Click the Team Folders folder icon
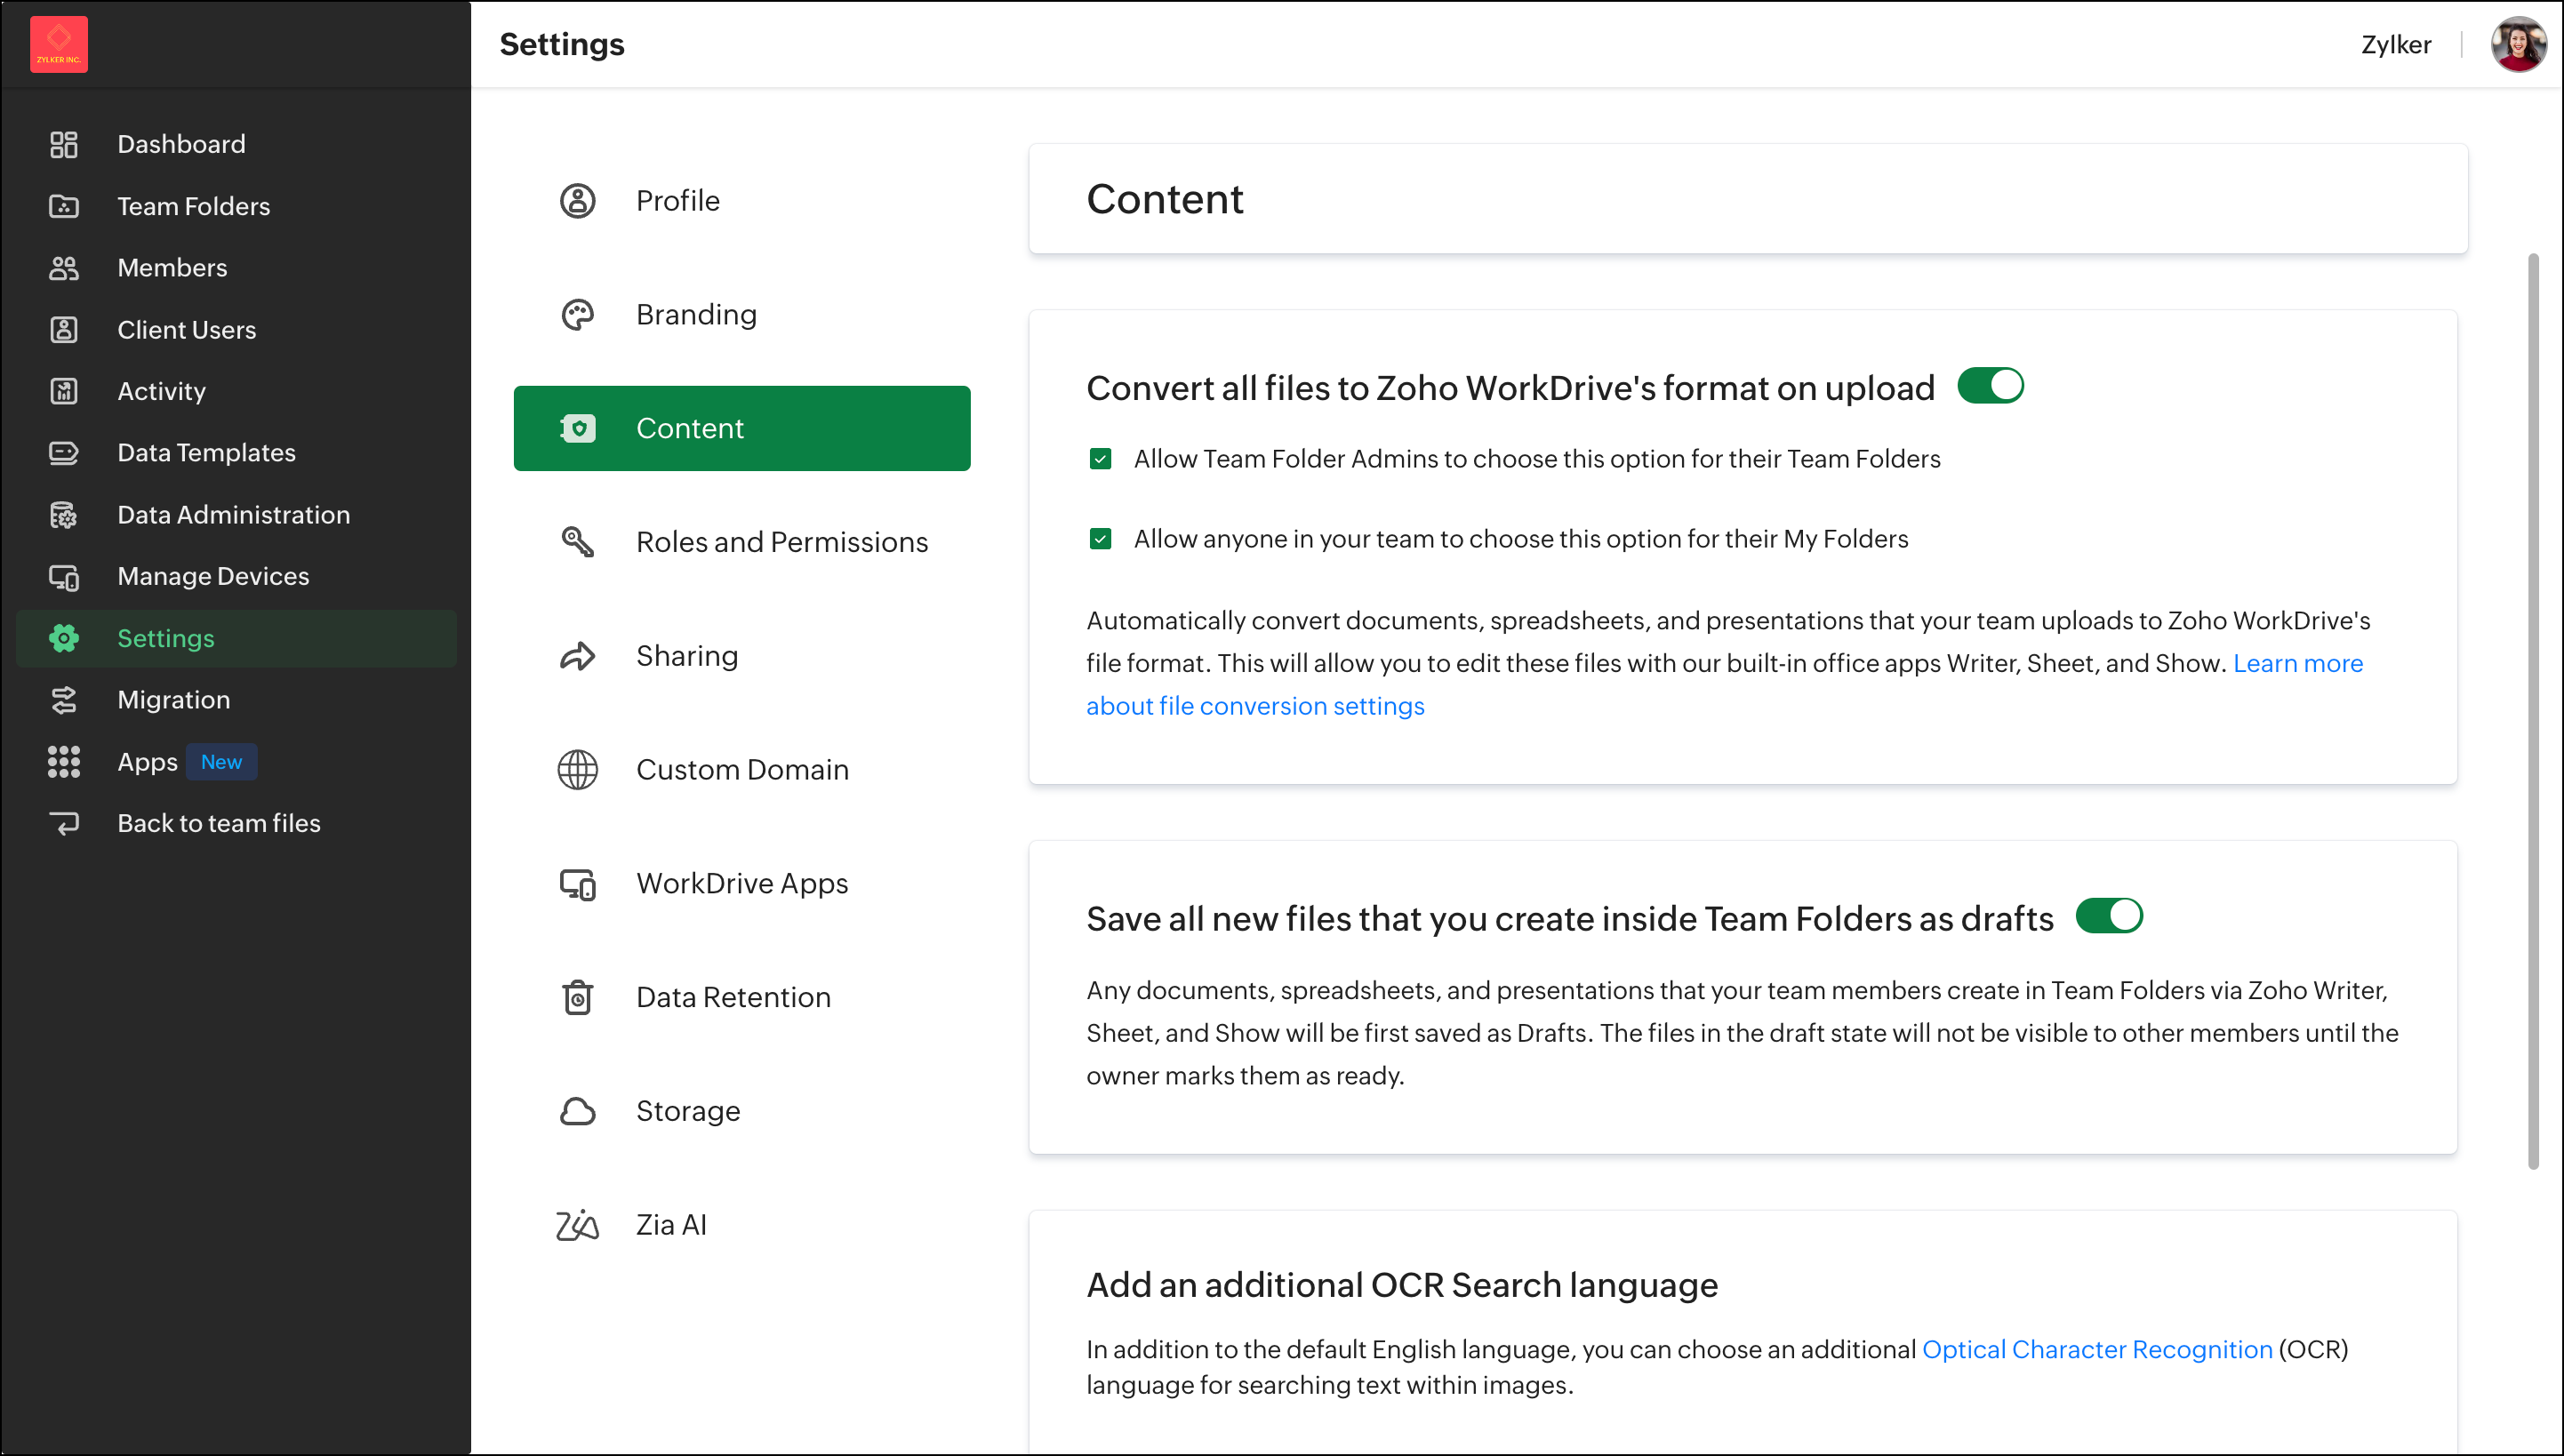Image resolution: width=2564 pixels, height=1456 pixels. click(64, 206)
